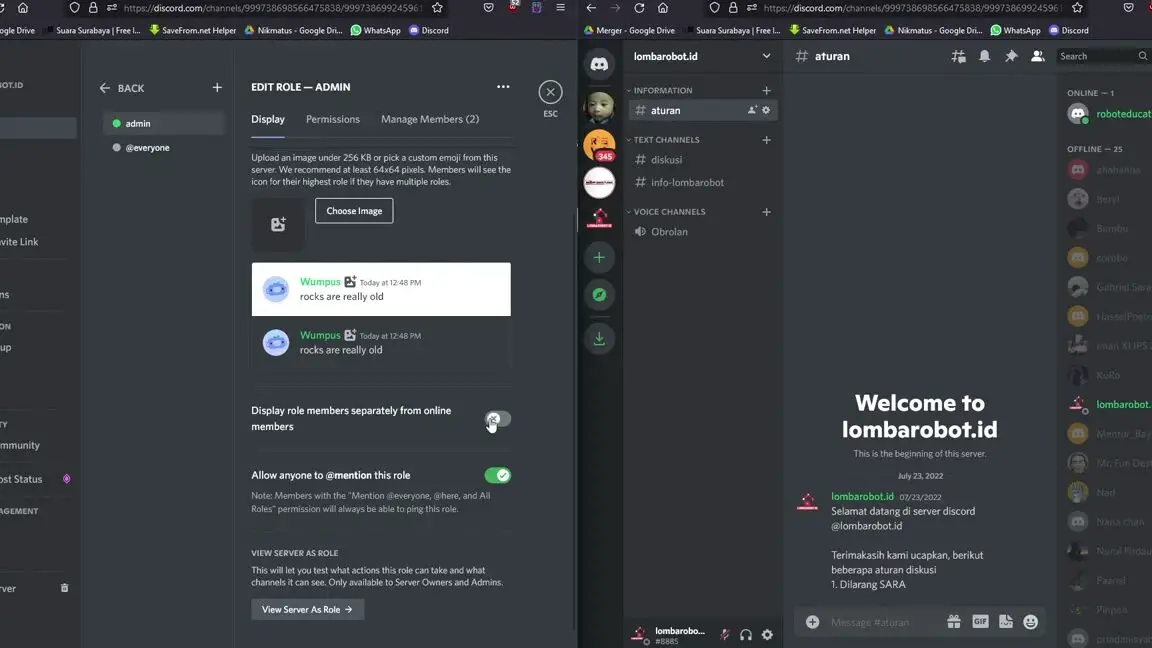Open the GIF picker
Image resolution: width=1152 pixels, height=648 pixels.
980,622
